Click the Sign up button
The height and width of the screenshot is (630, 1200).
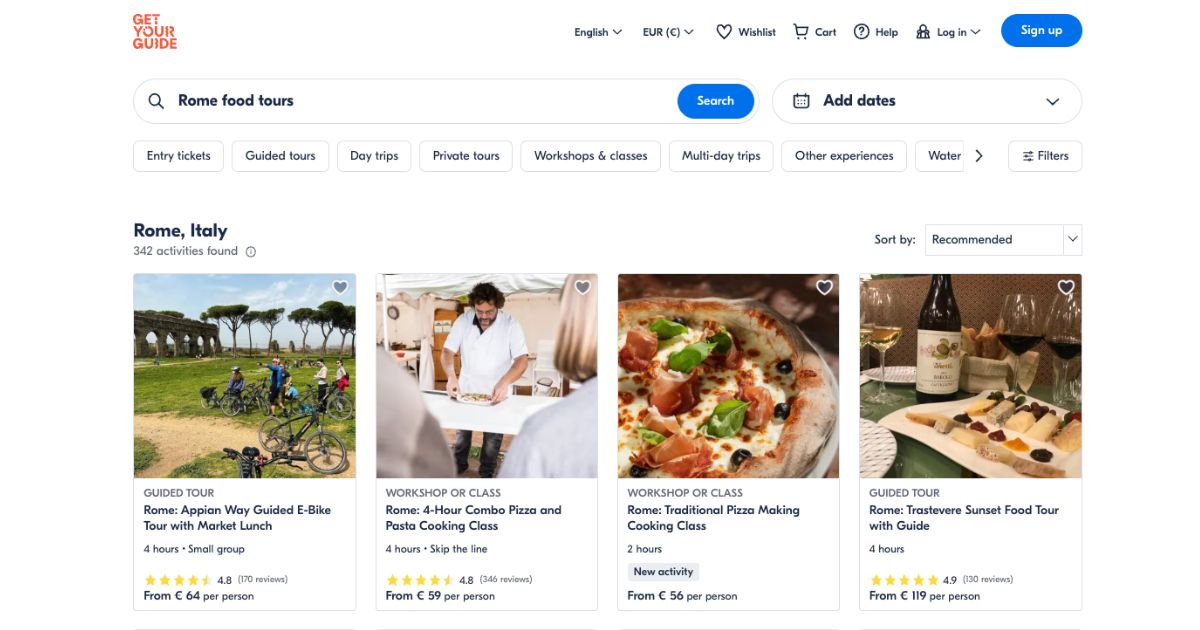tap(1041, 31)
